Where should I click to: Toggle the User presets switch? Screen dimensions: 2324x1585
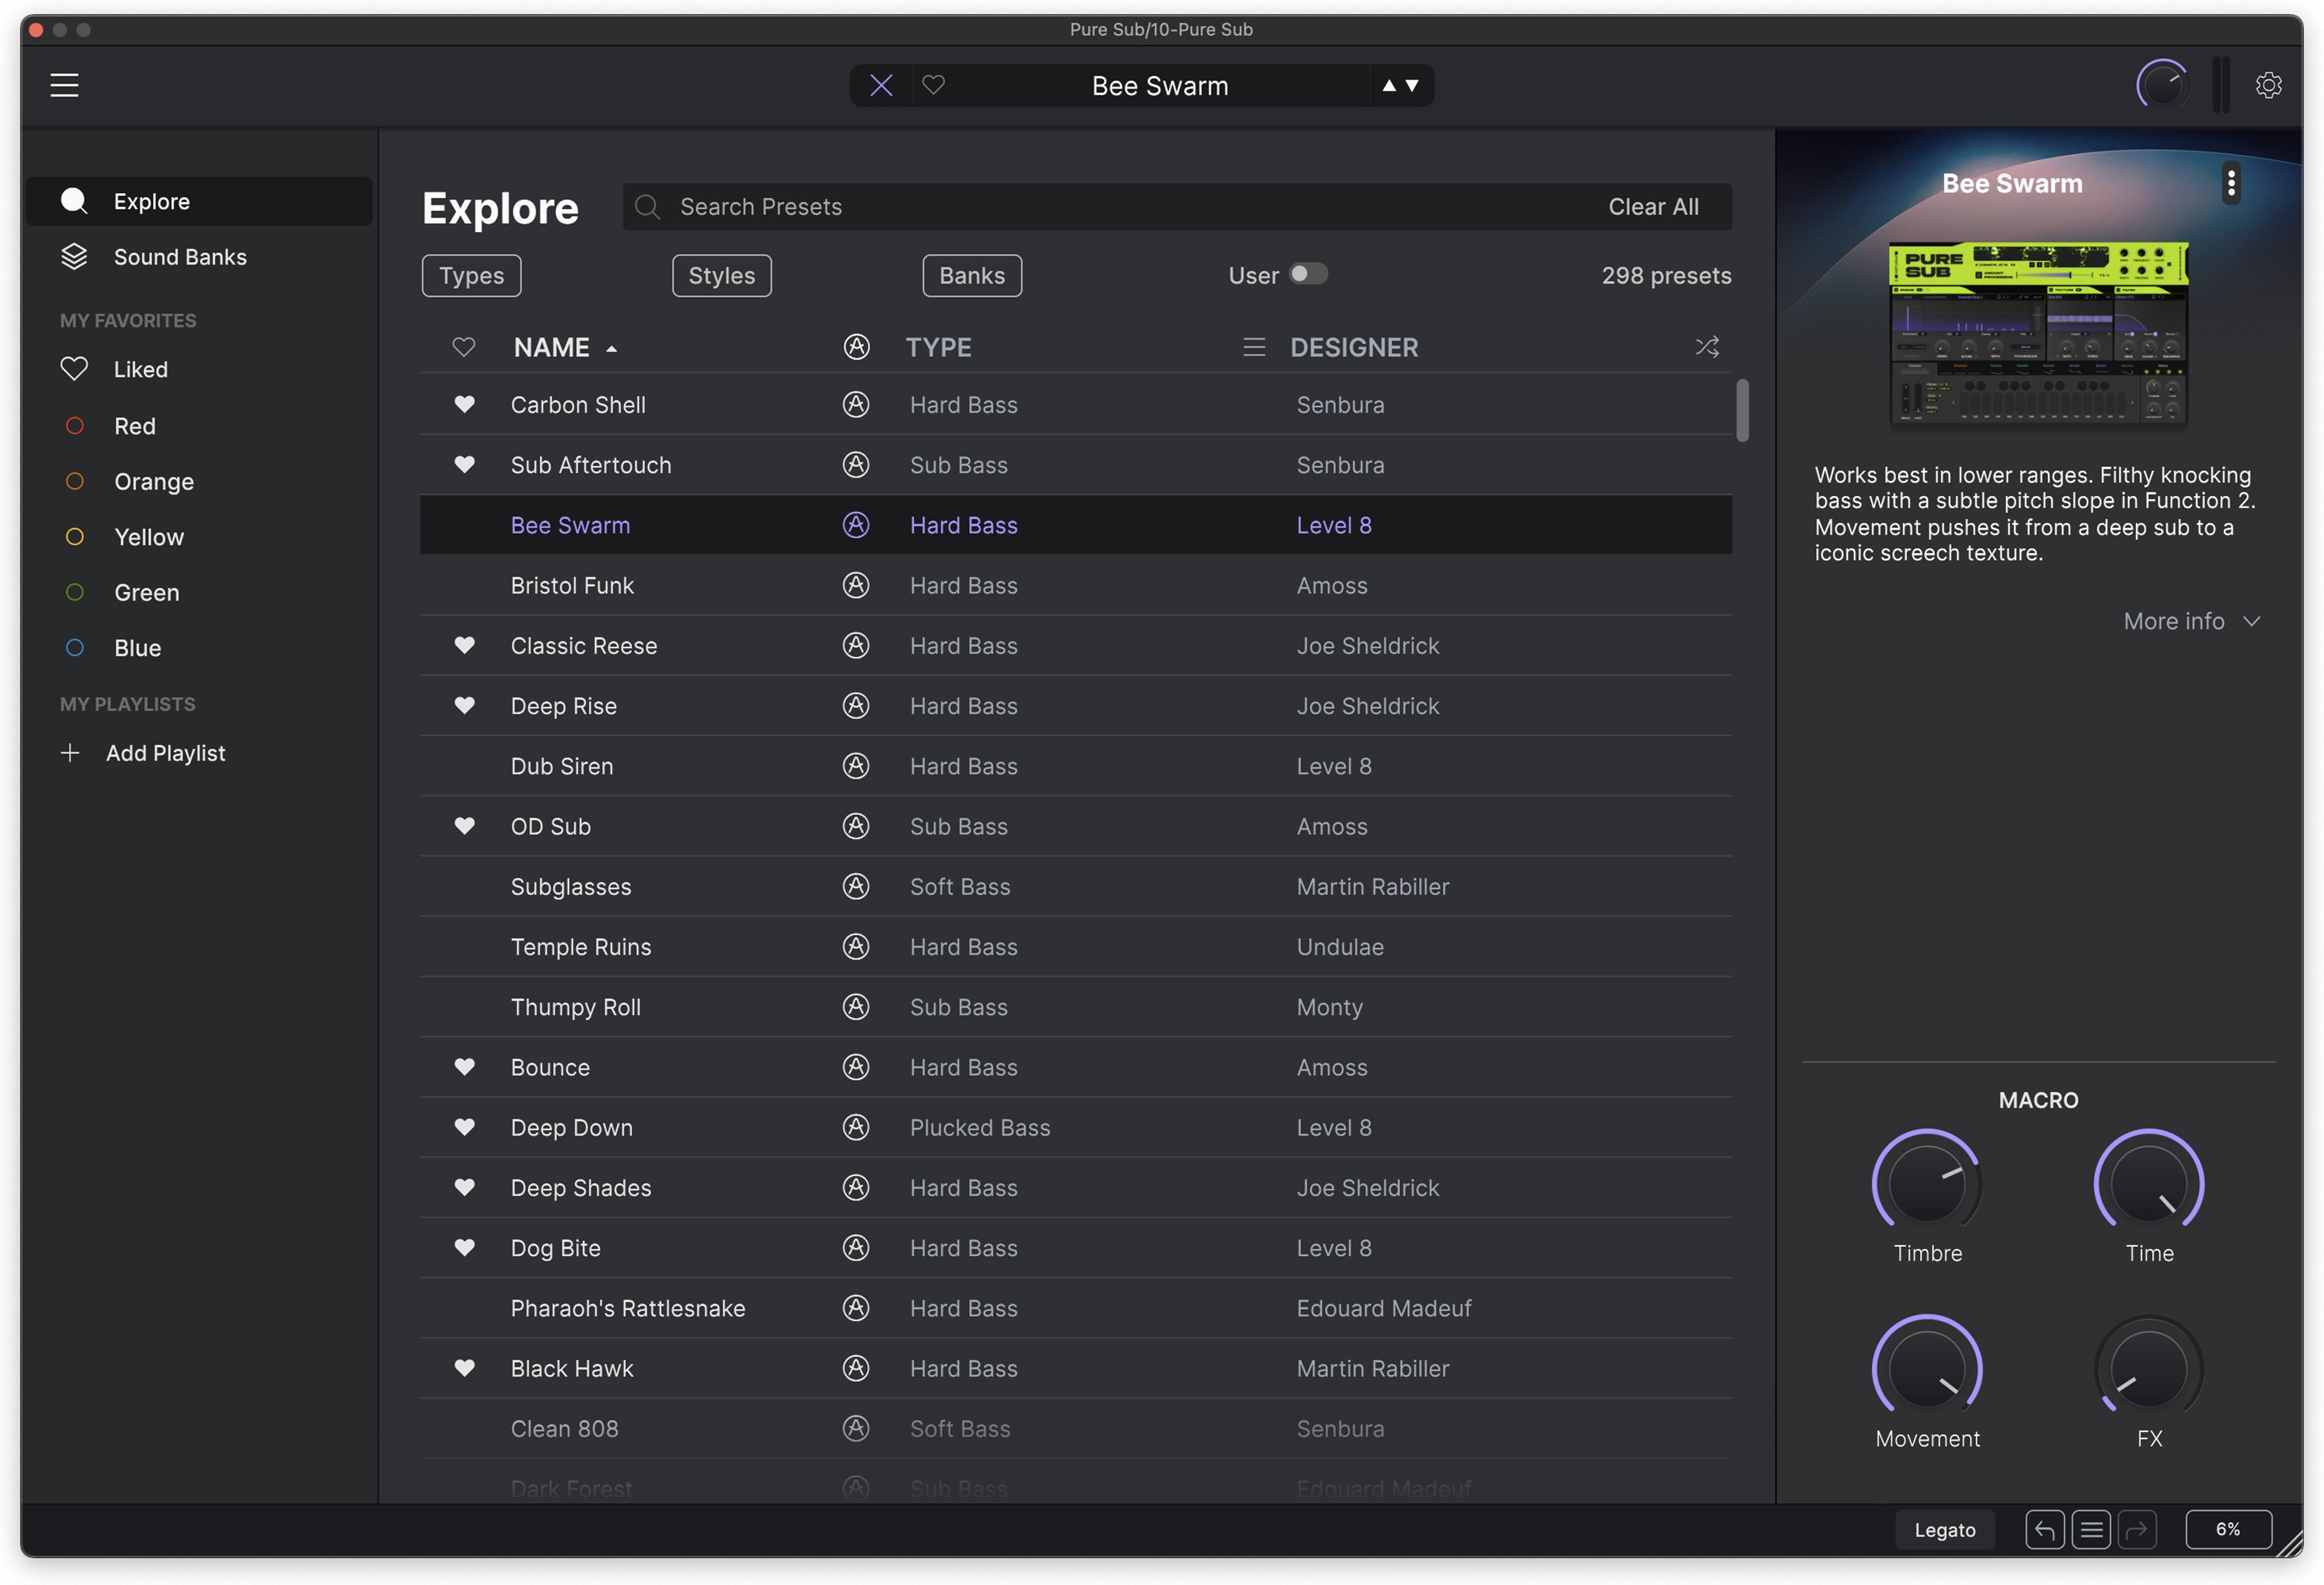pos(1308,274)
